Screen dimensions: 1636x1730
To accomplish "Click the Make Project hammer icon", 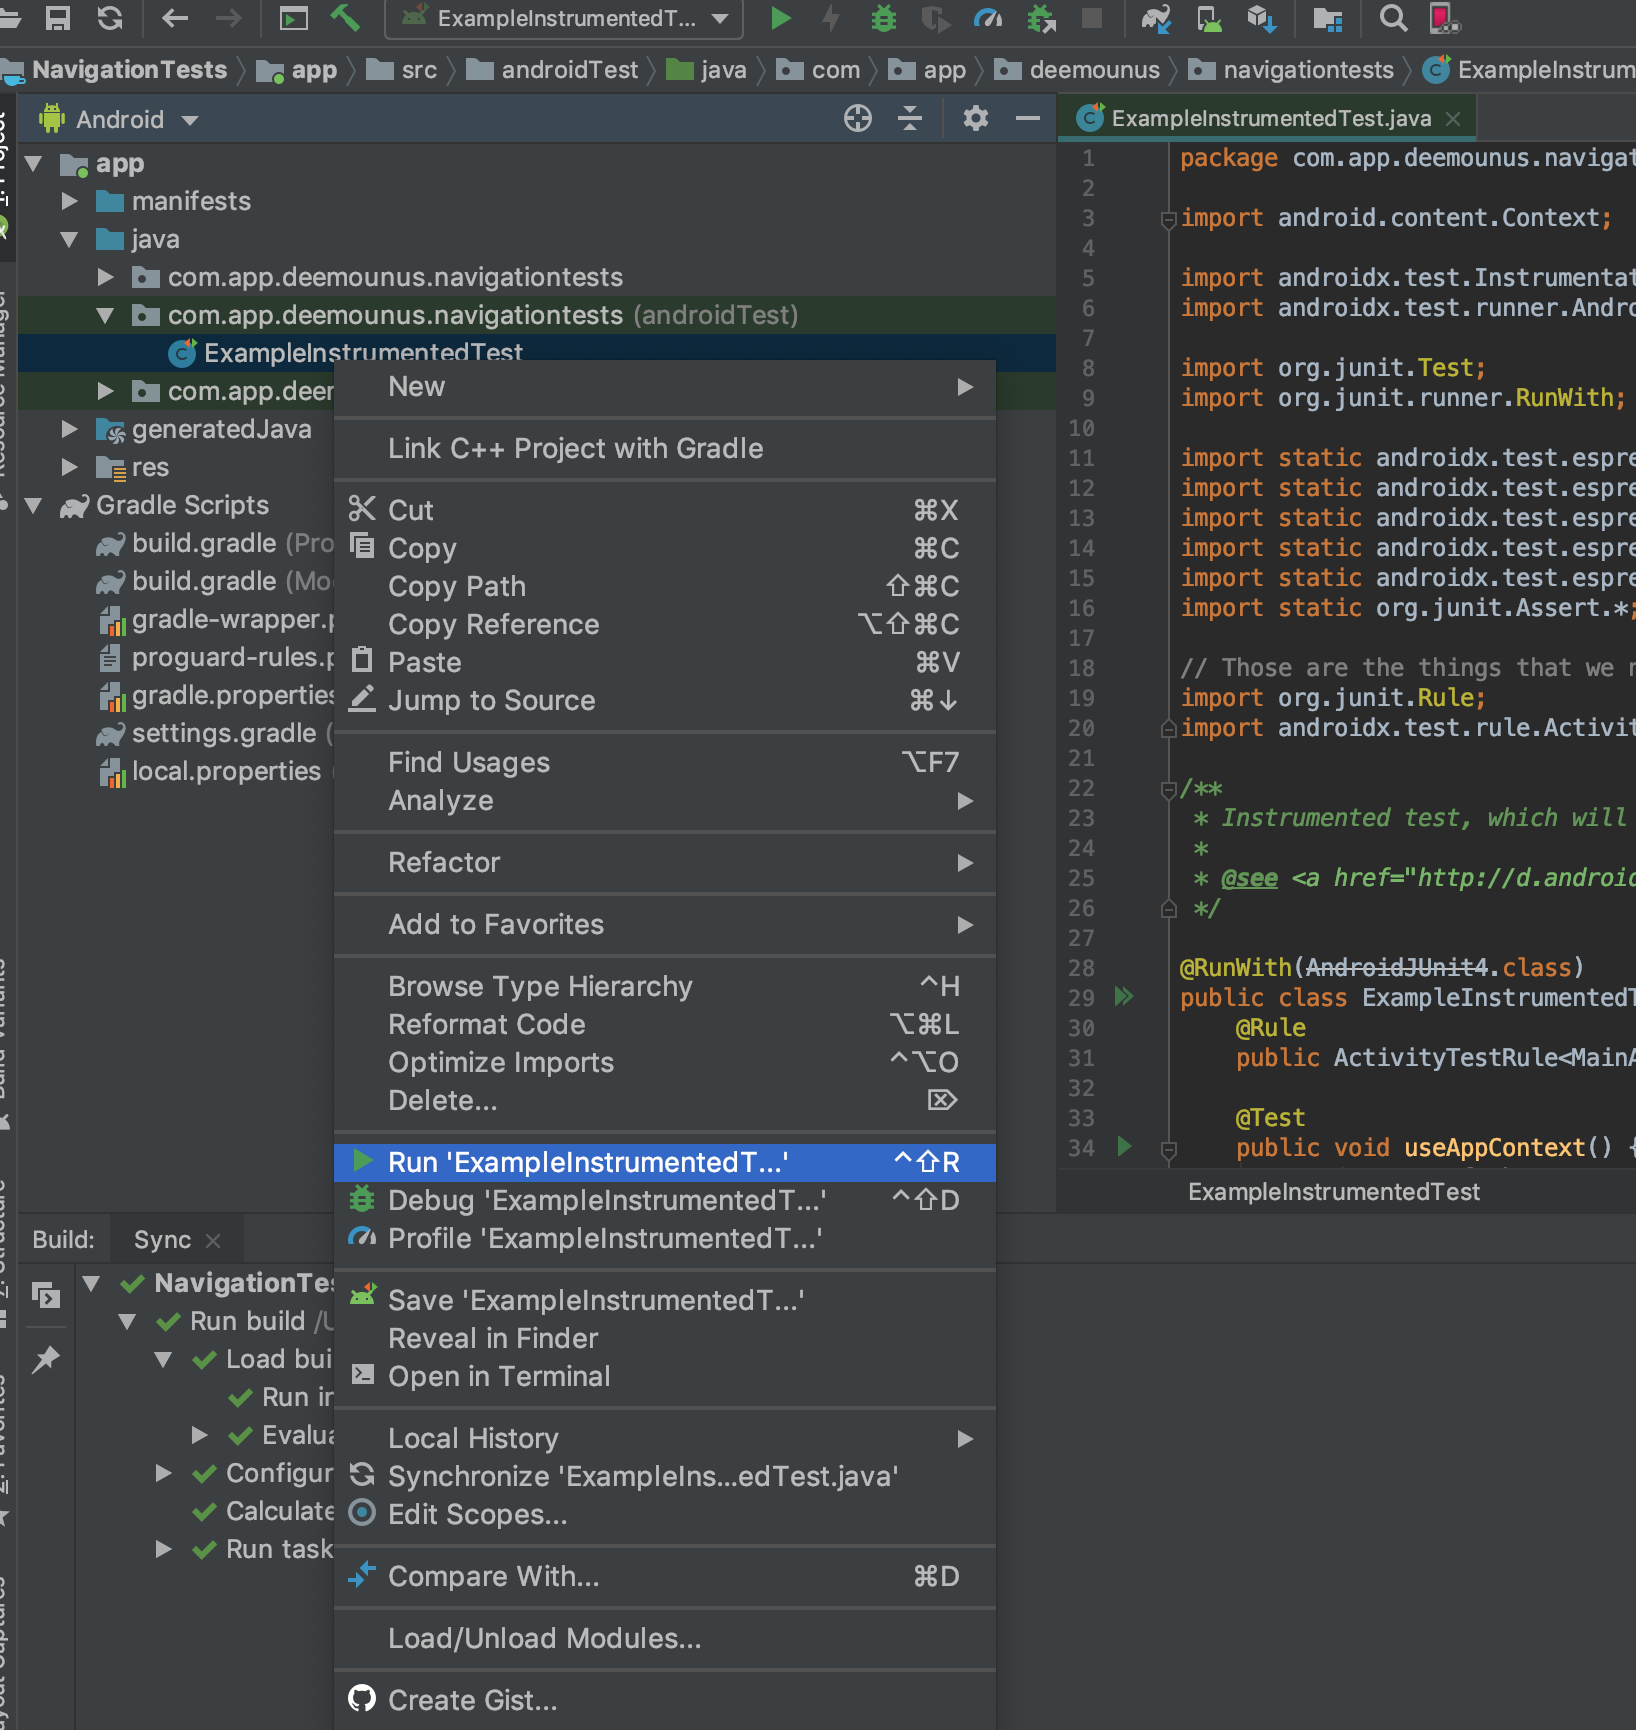I will [x=345, y=18].
